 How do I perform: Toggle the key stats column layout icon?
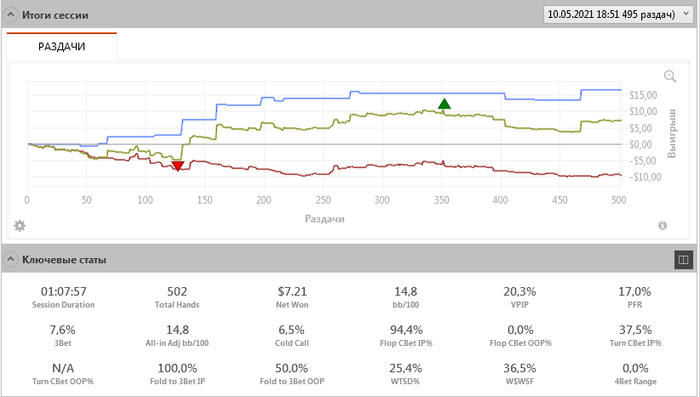[x=683, y=259]
